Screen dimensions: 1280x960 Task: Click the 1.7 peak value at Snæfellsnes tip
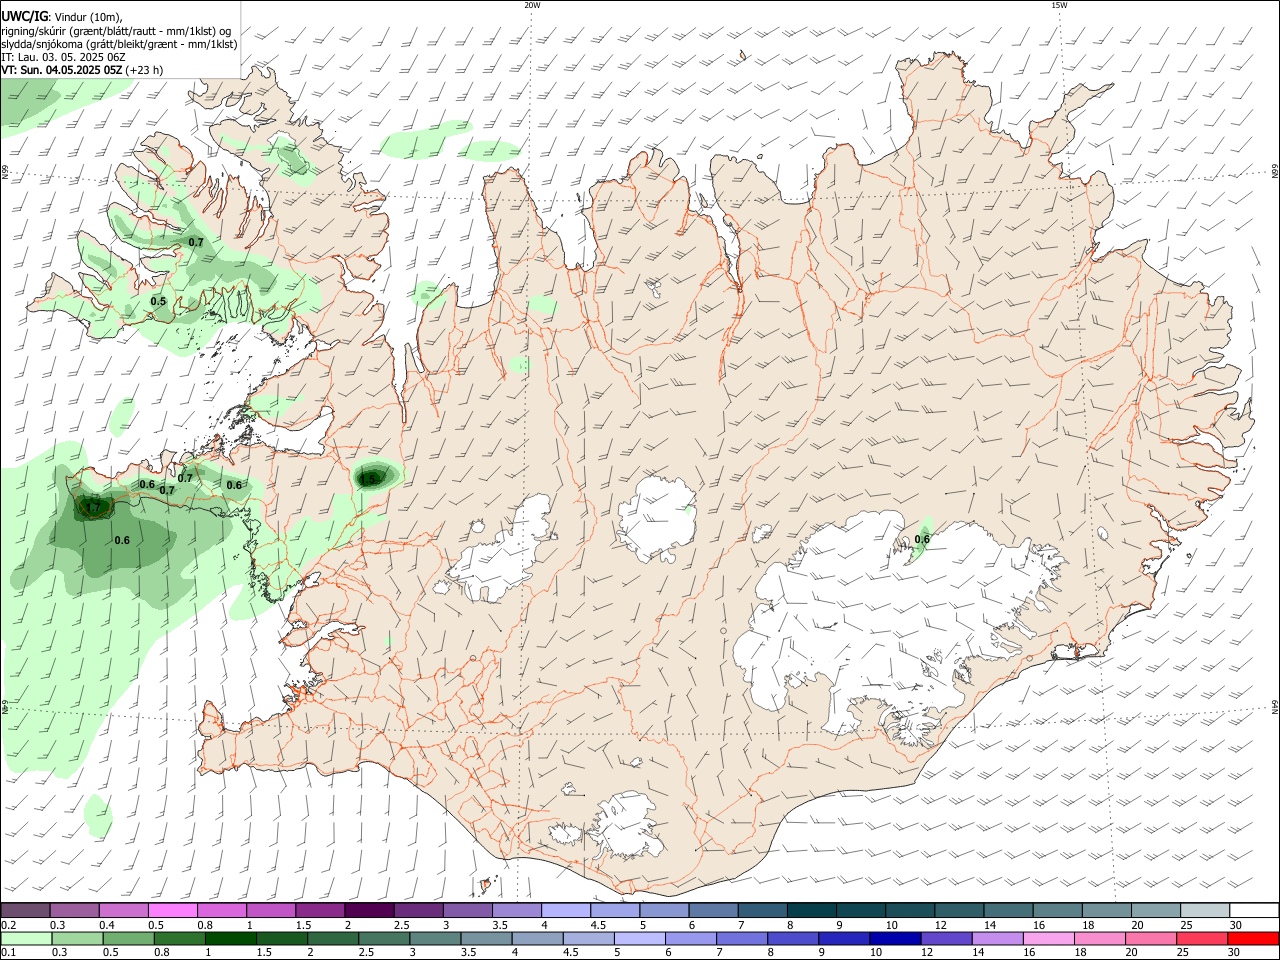point(94,508)
